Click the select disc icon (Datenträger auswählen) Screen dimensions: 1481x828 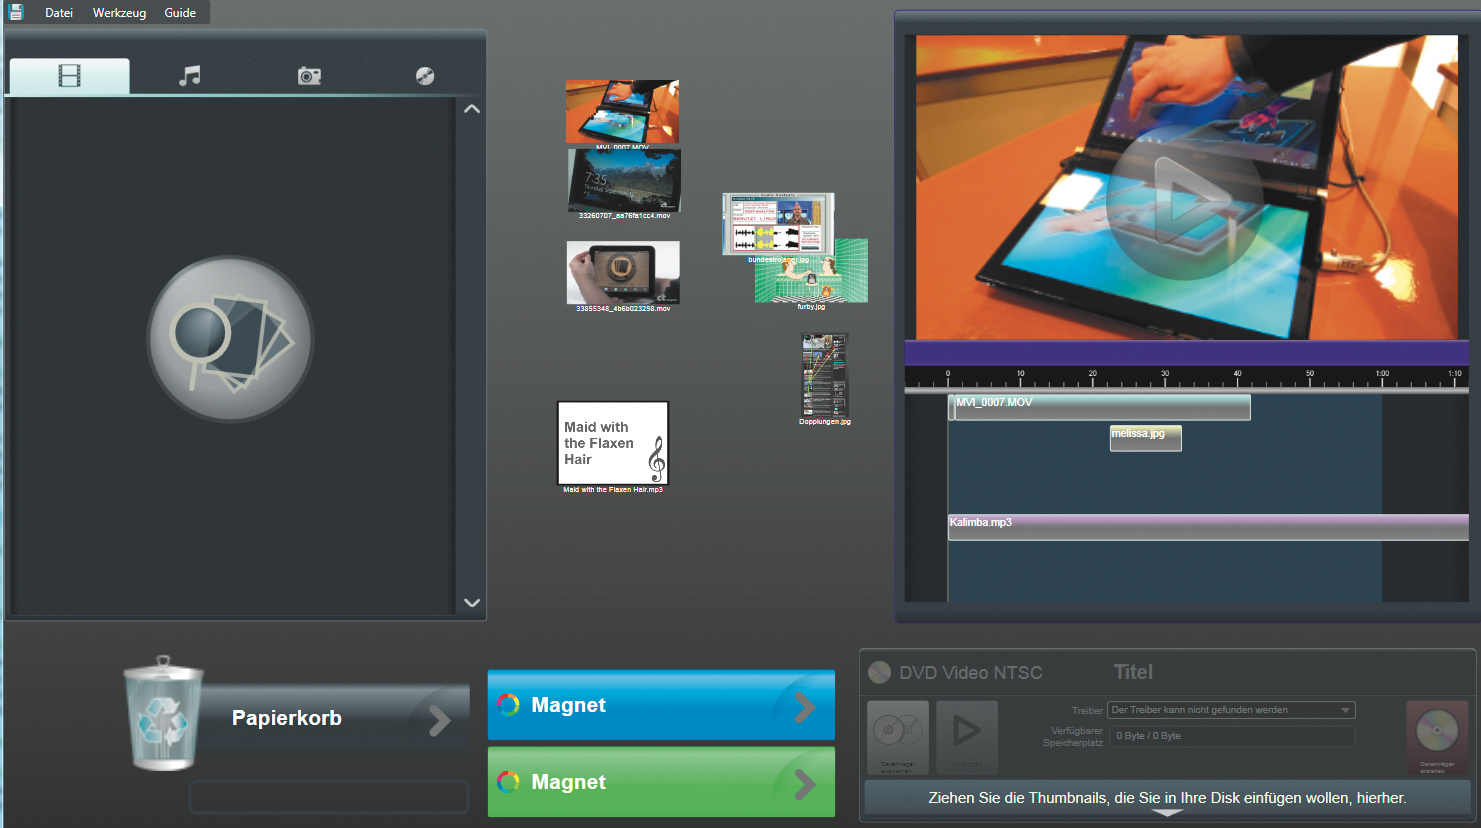(897, 736)
